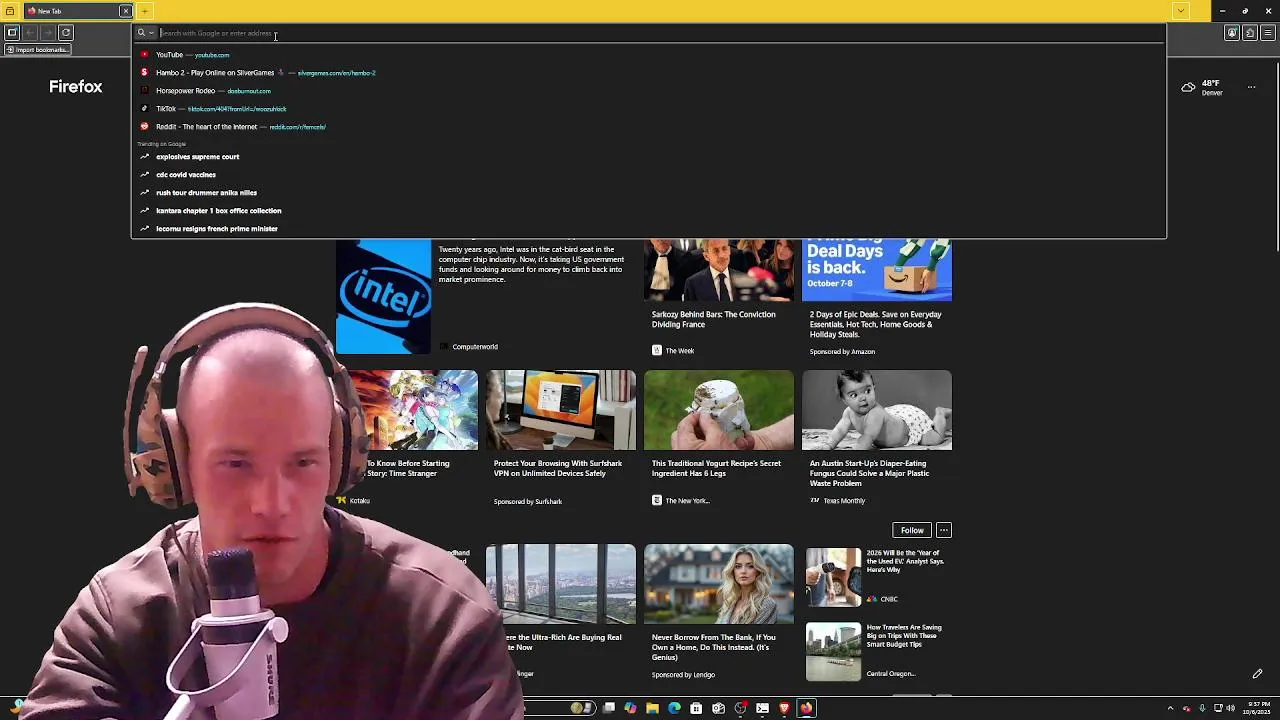Open the Sarkozy Behind Bars article
Screen dimensions: 1280x720
(x=719, y=298)
